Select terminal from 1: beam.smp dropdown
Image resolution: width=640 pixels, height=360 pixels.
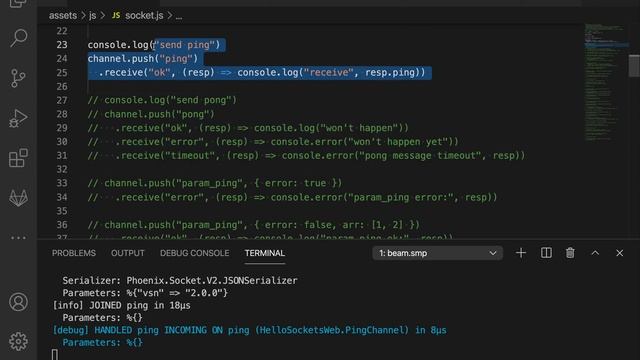pyautogui.click(x=438, y=253)
